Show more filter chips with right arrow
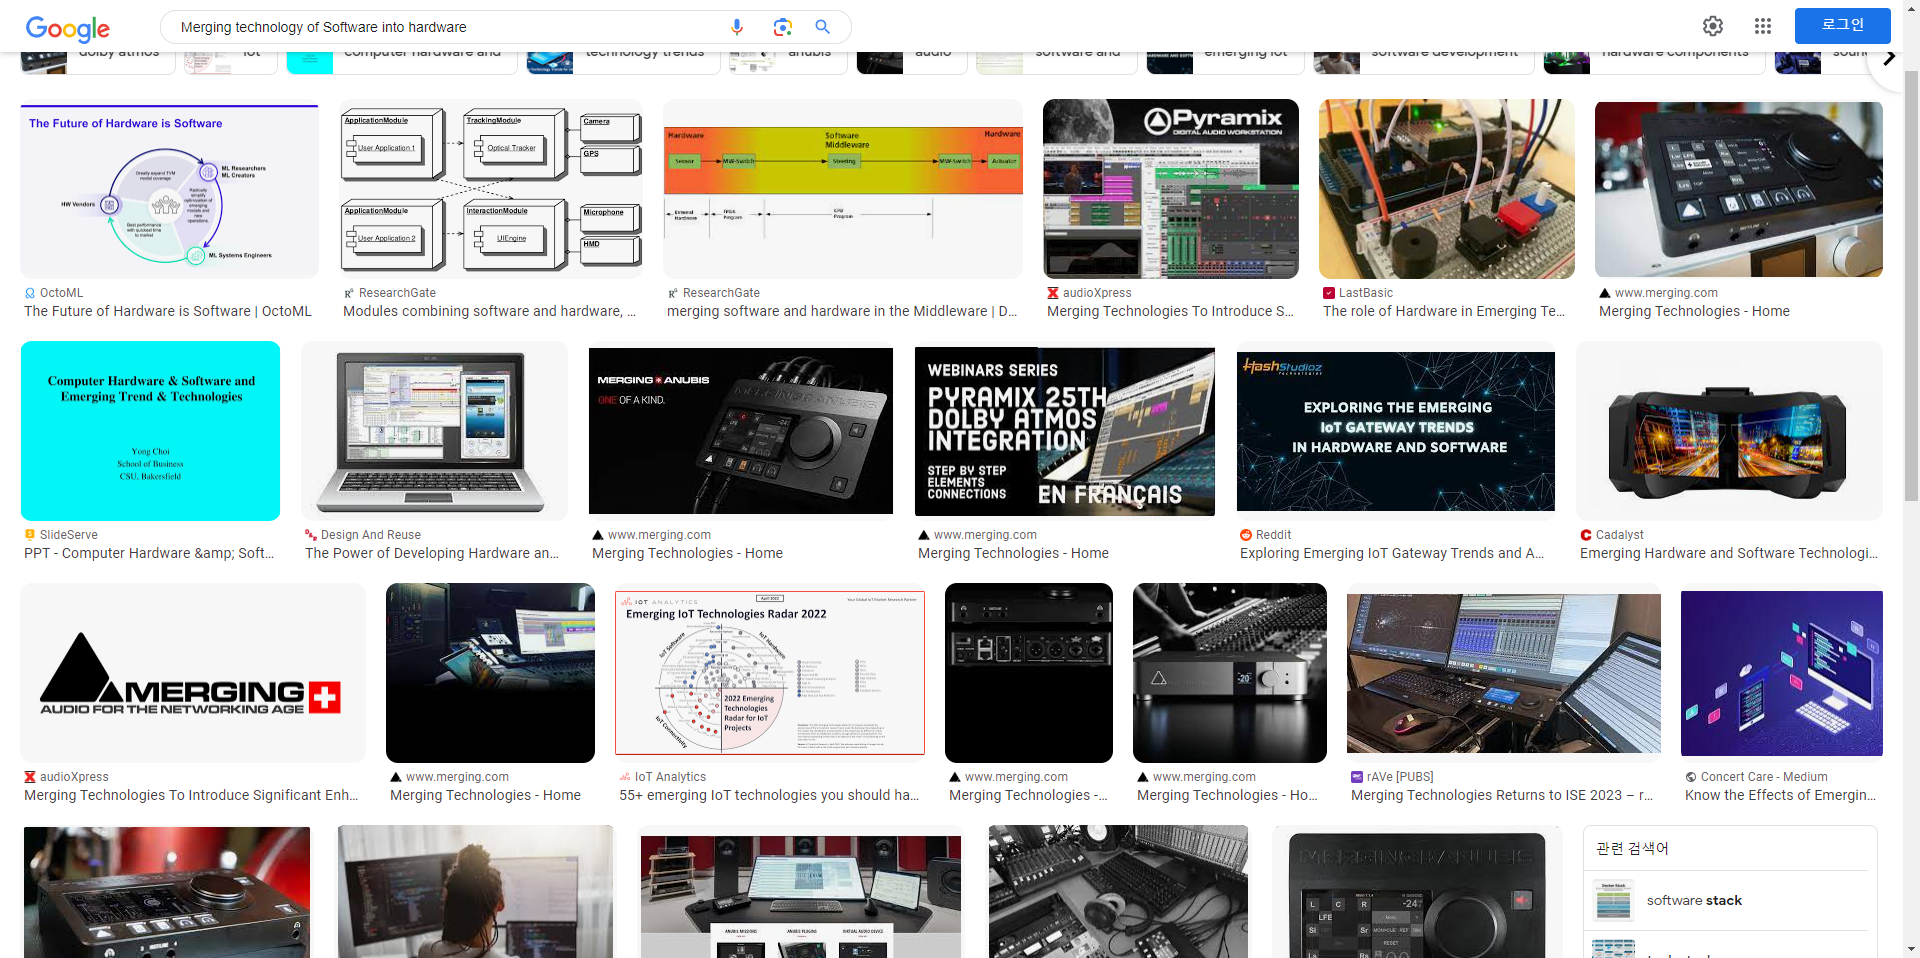Image resolution: width=1920 pixels, height=958 pixels. click(x=1889, y=58)
